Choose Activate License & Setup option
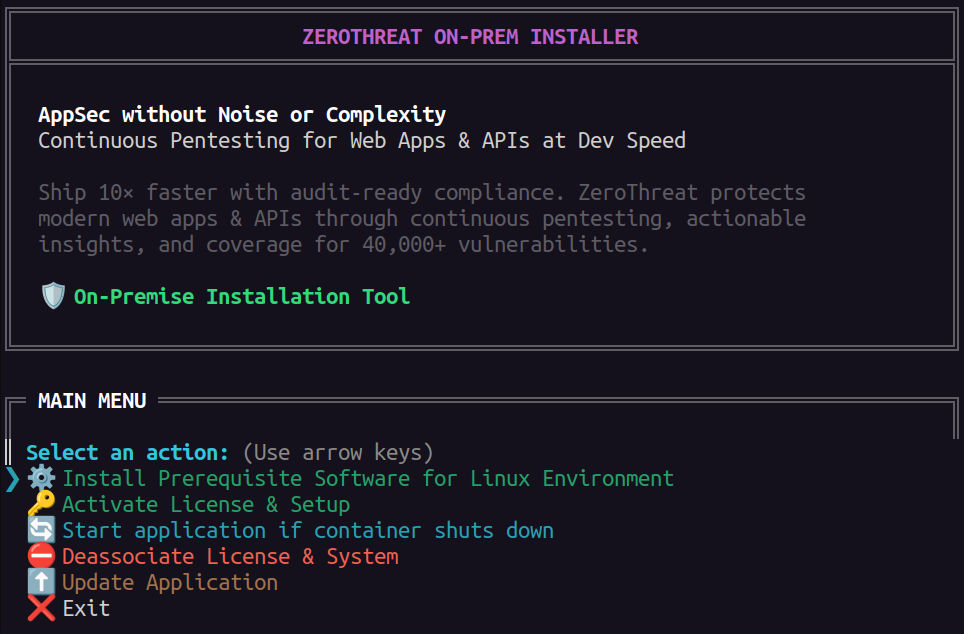The width and height of the screenshot is (964, 634). pyautogui.click(x=206, y=504)
